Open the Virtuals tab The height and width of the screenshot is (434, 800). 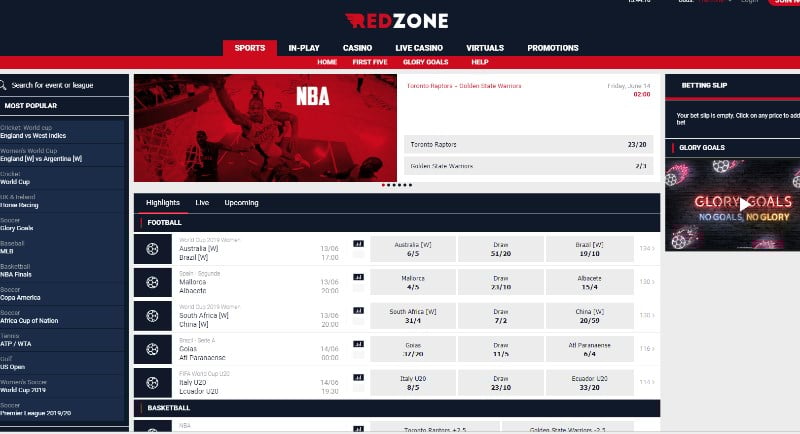click(x=485, y=48)
